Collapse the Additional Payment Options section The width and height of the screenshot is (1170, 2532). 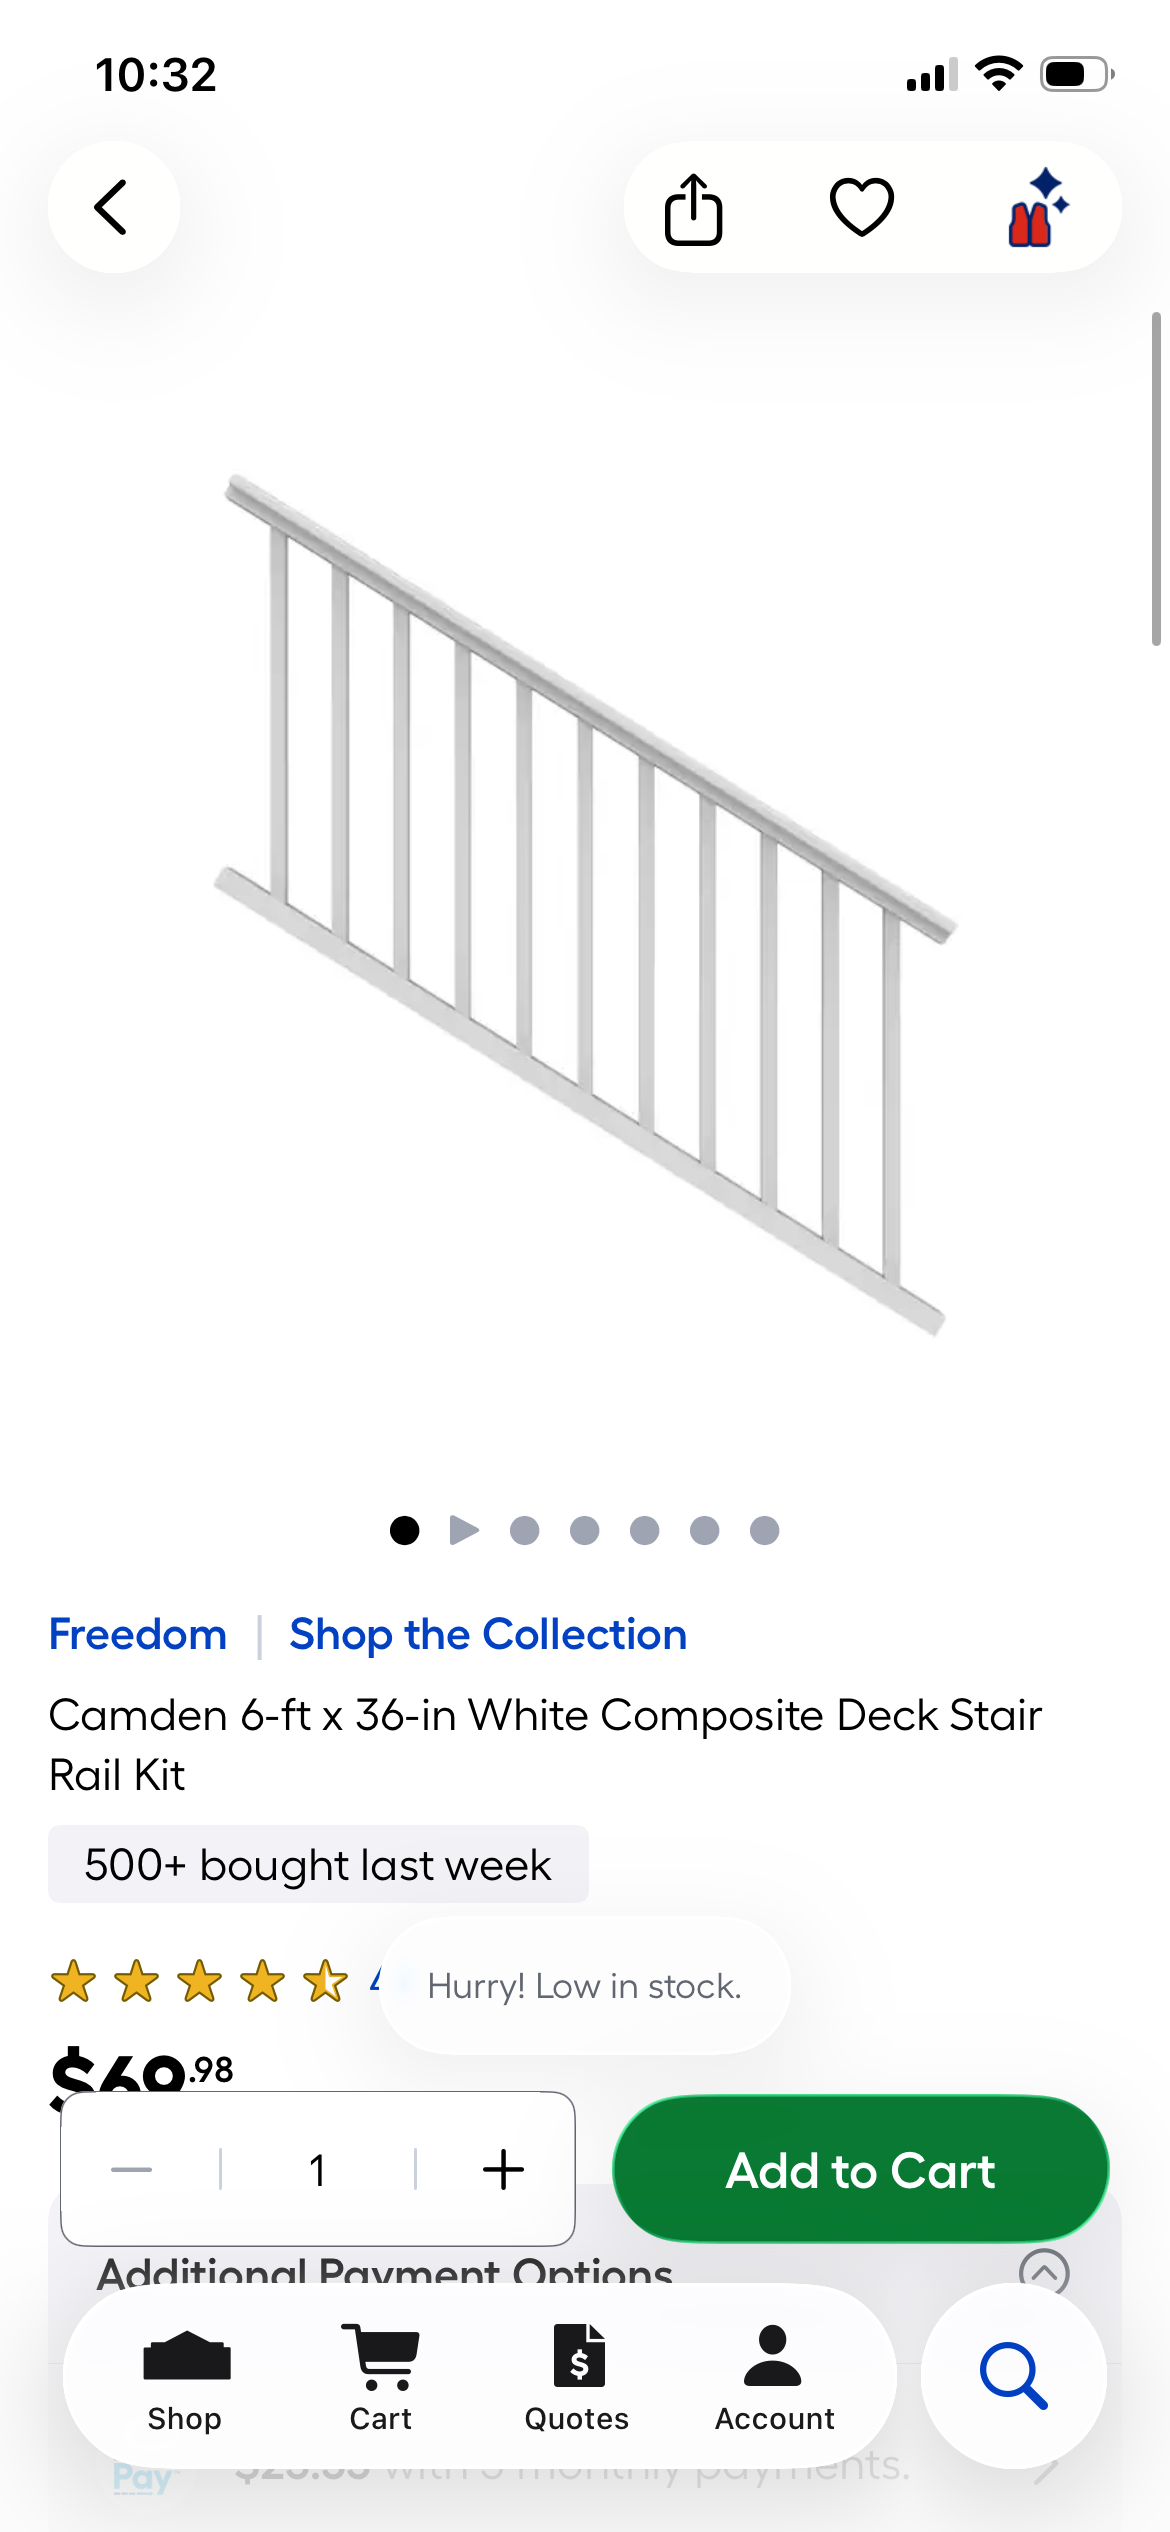(x=1043, y=2270)
